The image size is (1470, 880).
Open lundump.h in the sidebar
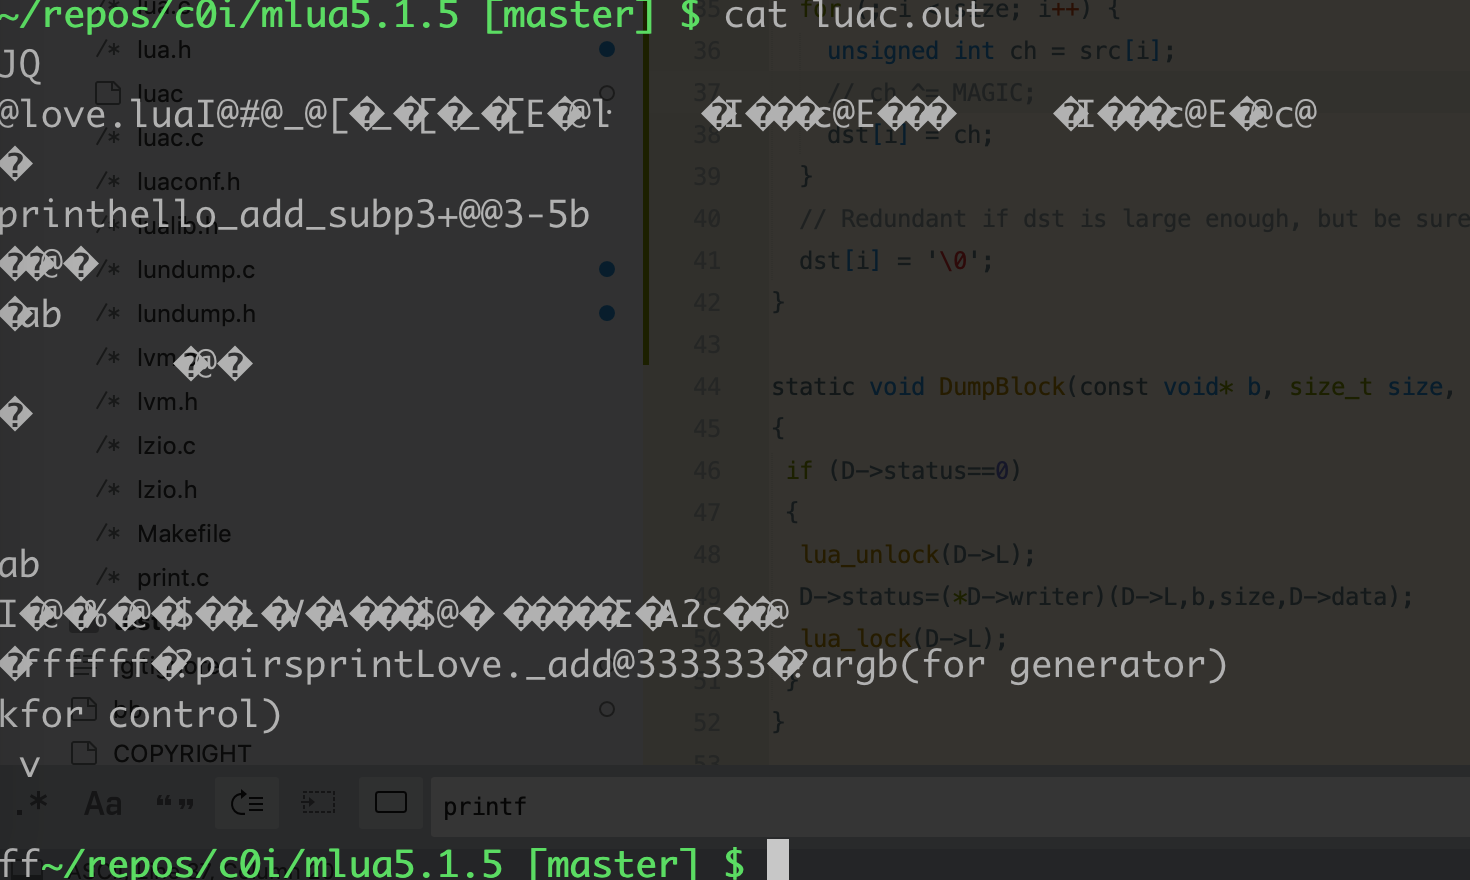tap(196, 314)
